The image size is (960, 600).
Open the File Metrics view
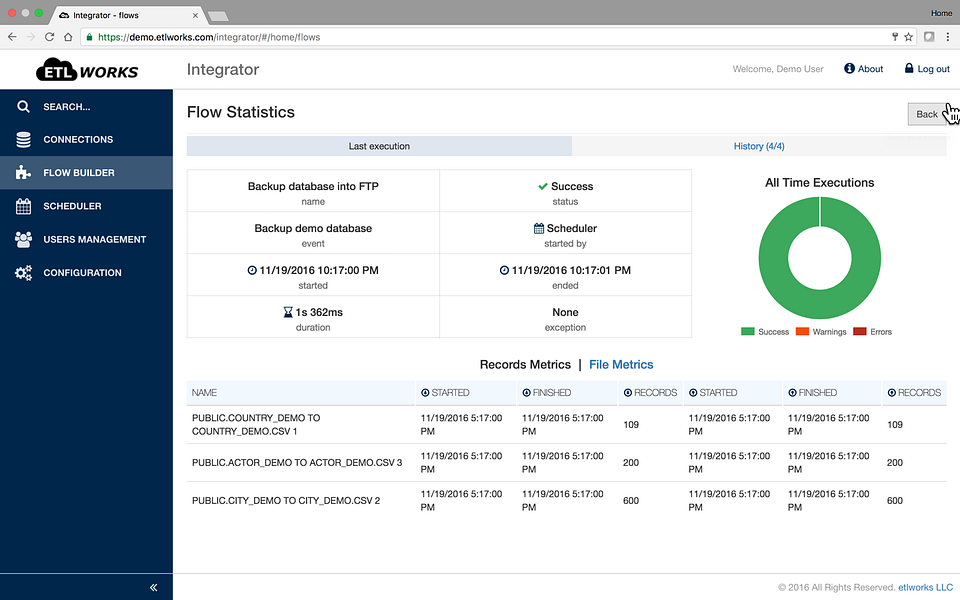[621, 365]
